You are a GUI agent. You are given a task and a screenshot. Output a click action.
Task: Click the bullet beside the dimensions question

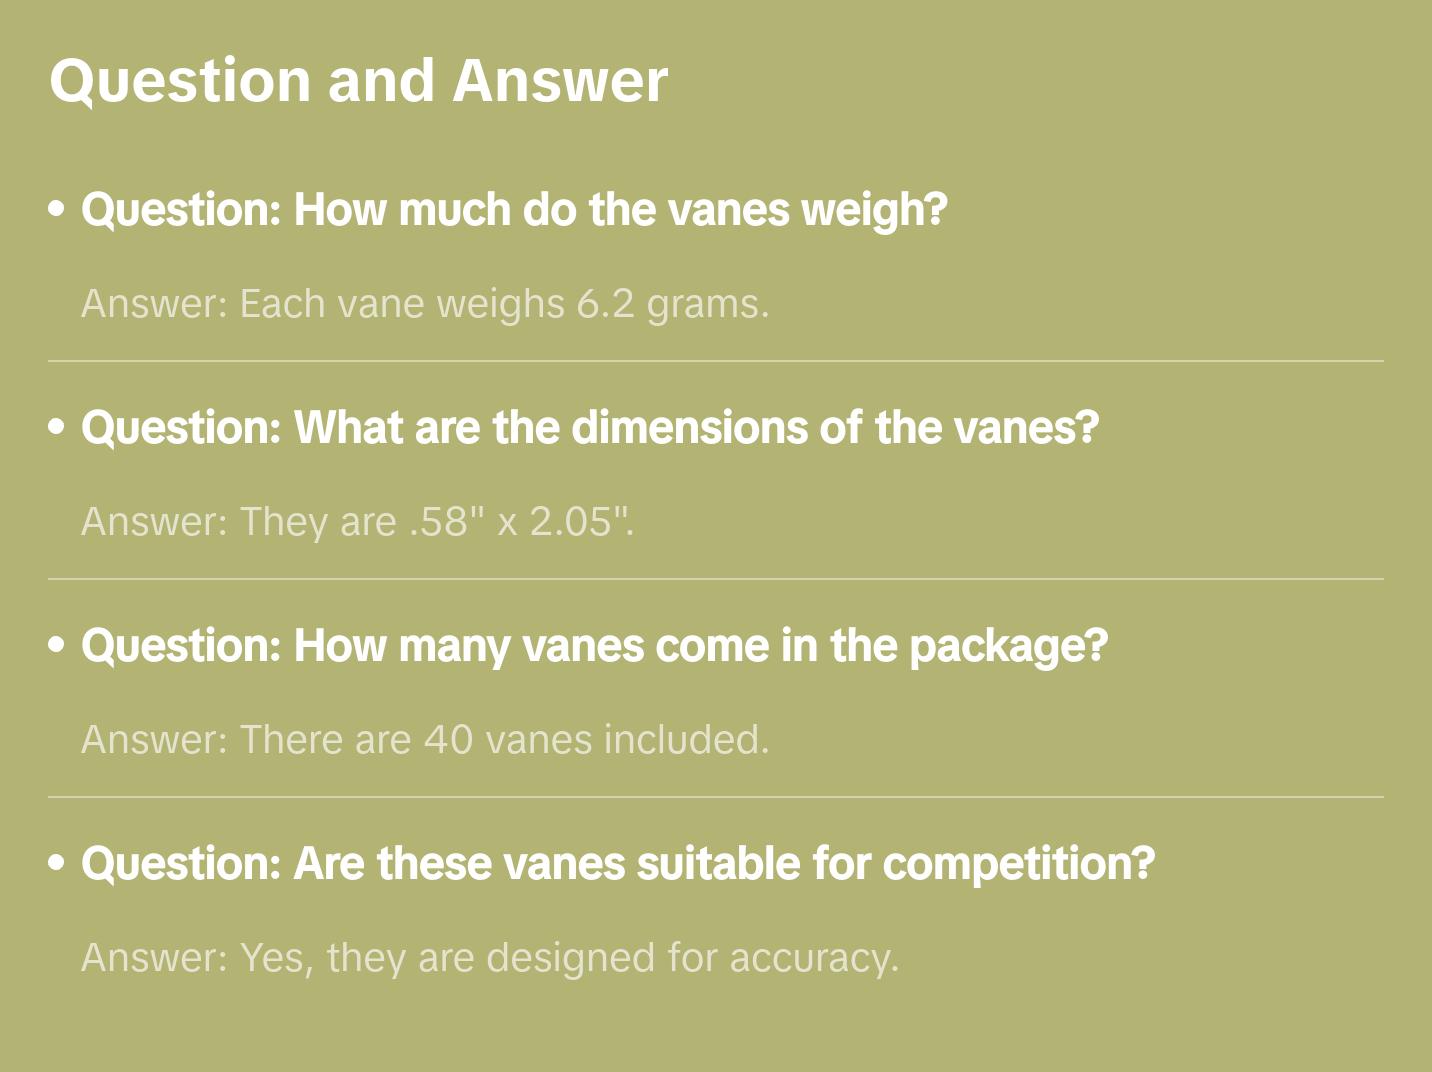coord(57,428)
